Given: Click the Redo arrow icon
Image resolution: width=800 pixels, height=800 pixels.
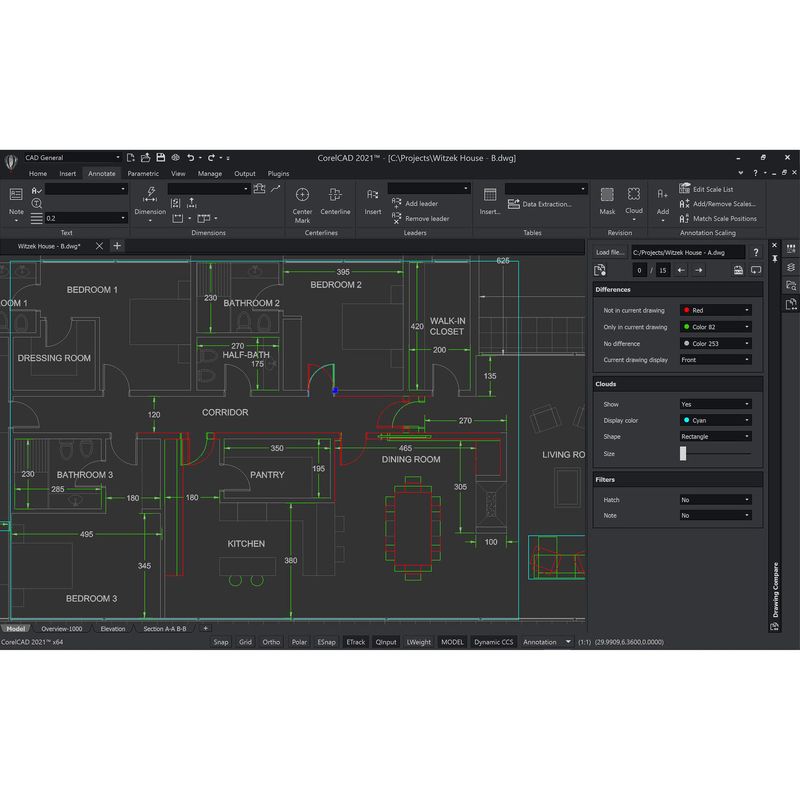Looking at the screenshot, I should tap(211, 158).
